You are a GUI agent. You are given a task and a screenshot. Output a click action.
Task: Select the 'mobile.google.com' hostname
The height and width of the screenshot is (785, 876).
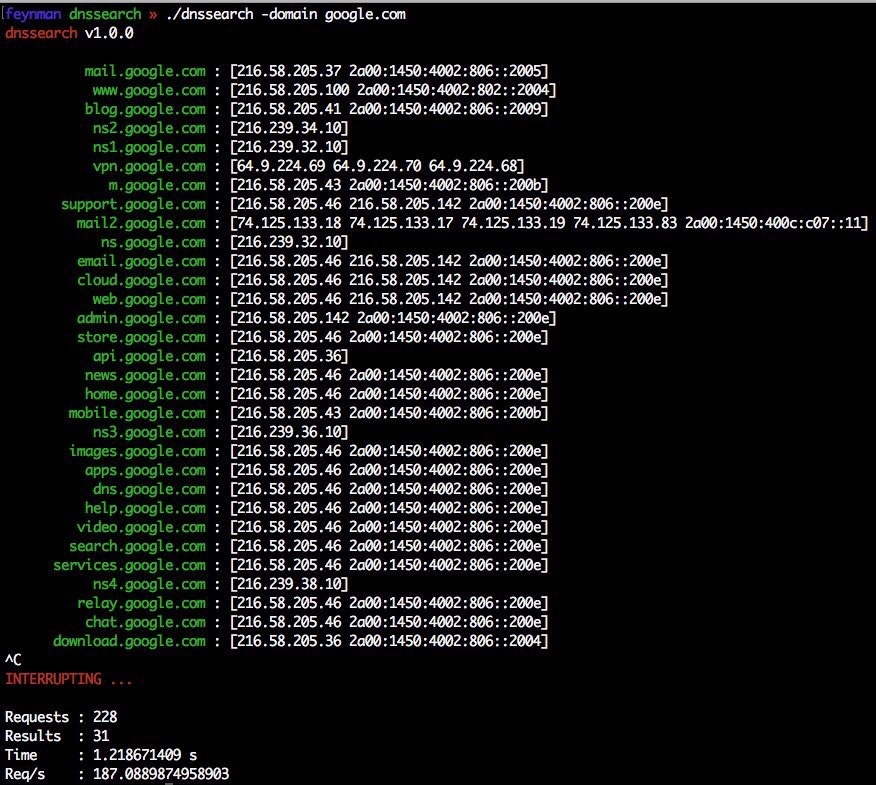[137, 413]
